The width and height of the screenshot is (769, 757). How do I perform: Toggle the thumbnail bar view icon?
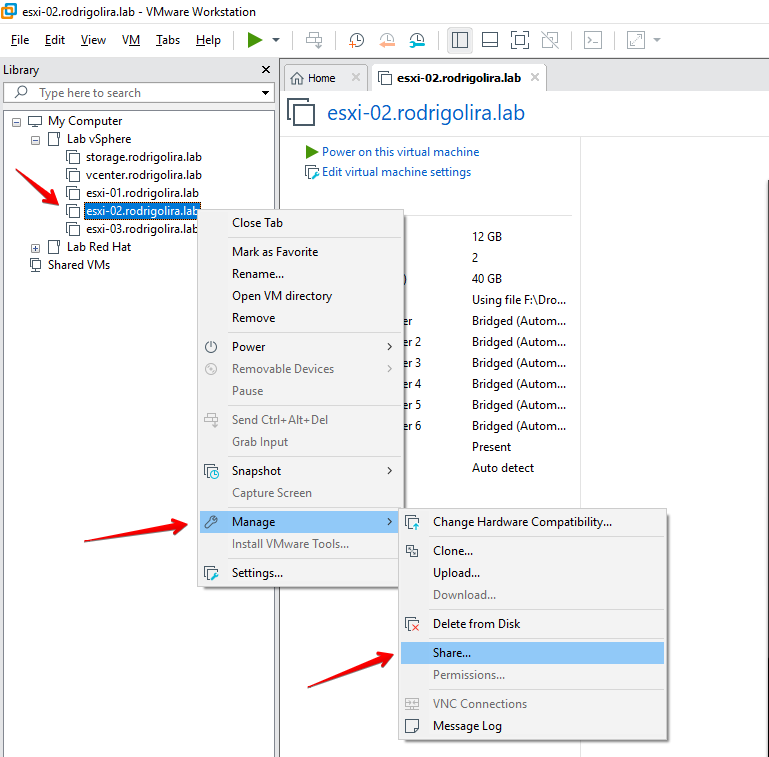[490, 40]
